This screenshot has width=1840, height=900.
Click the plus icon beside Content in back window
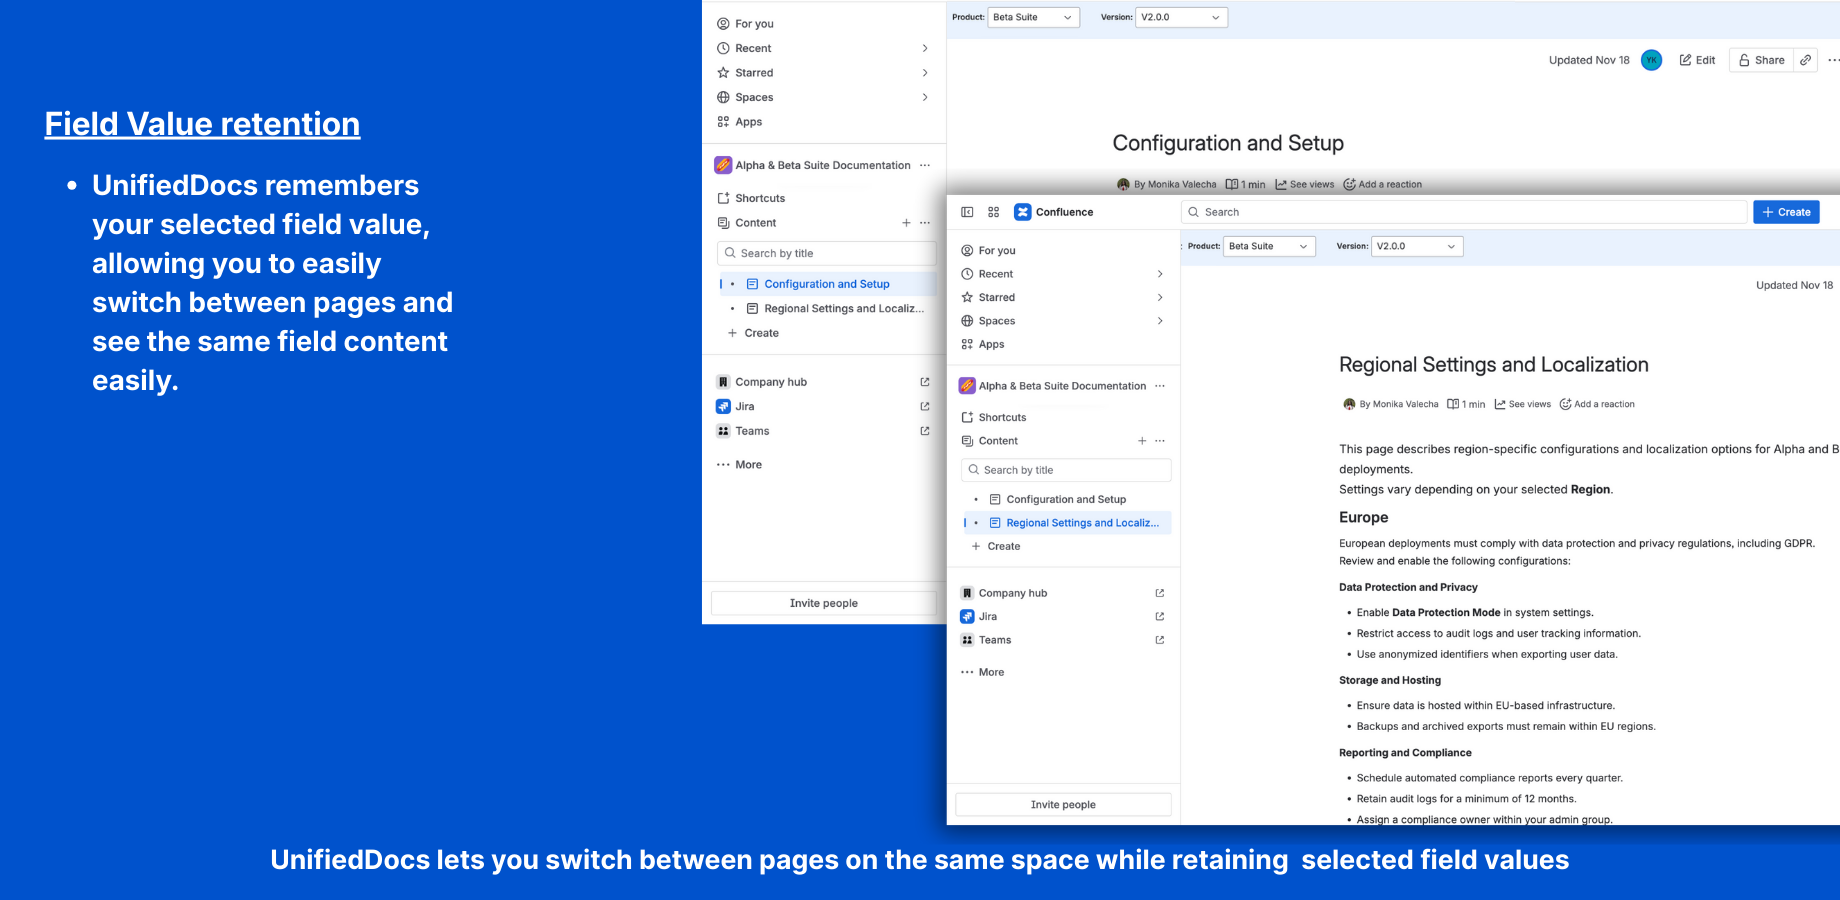point(906,223)
